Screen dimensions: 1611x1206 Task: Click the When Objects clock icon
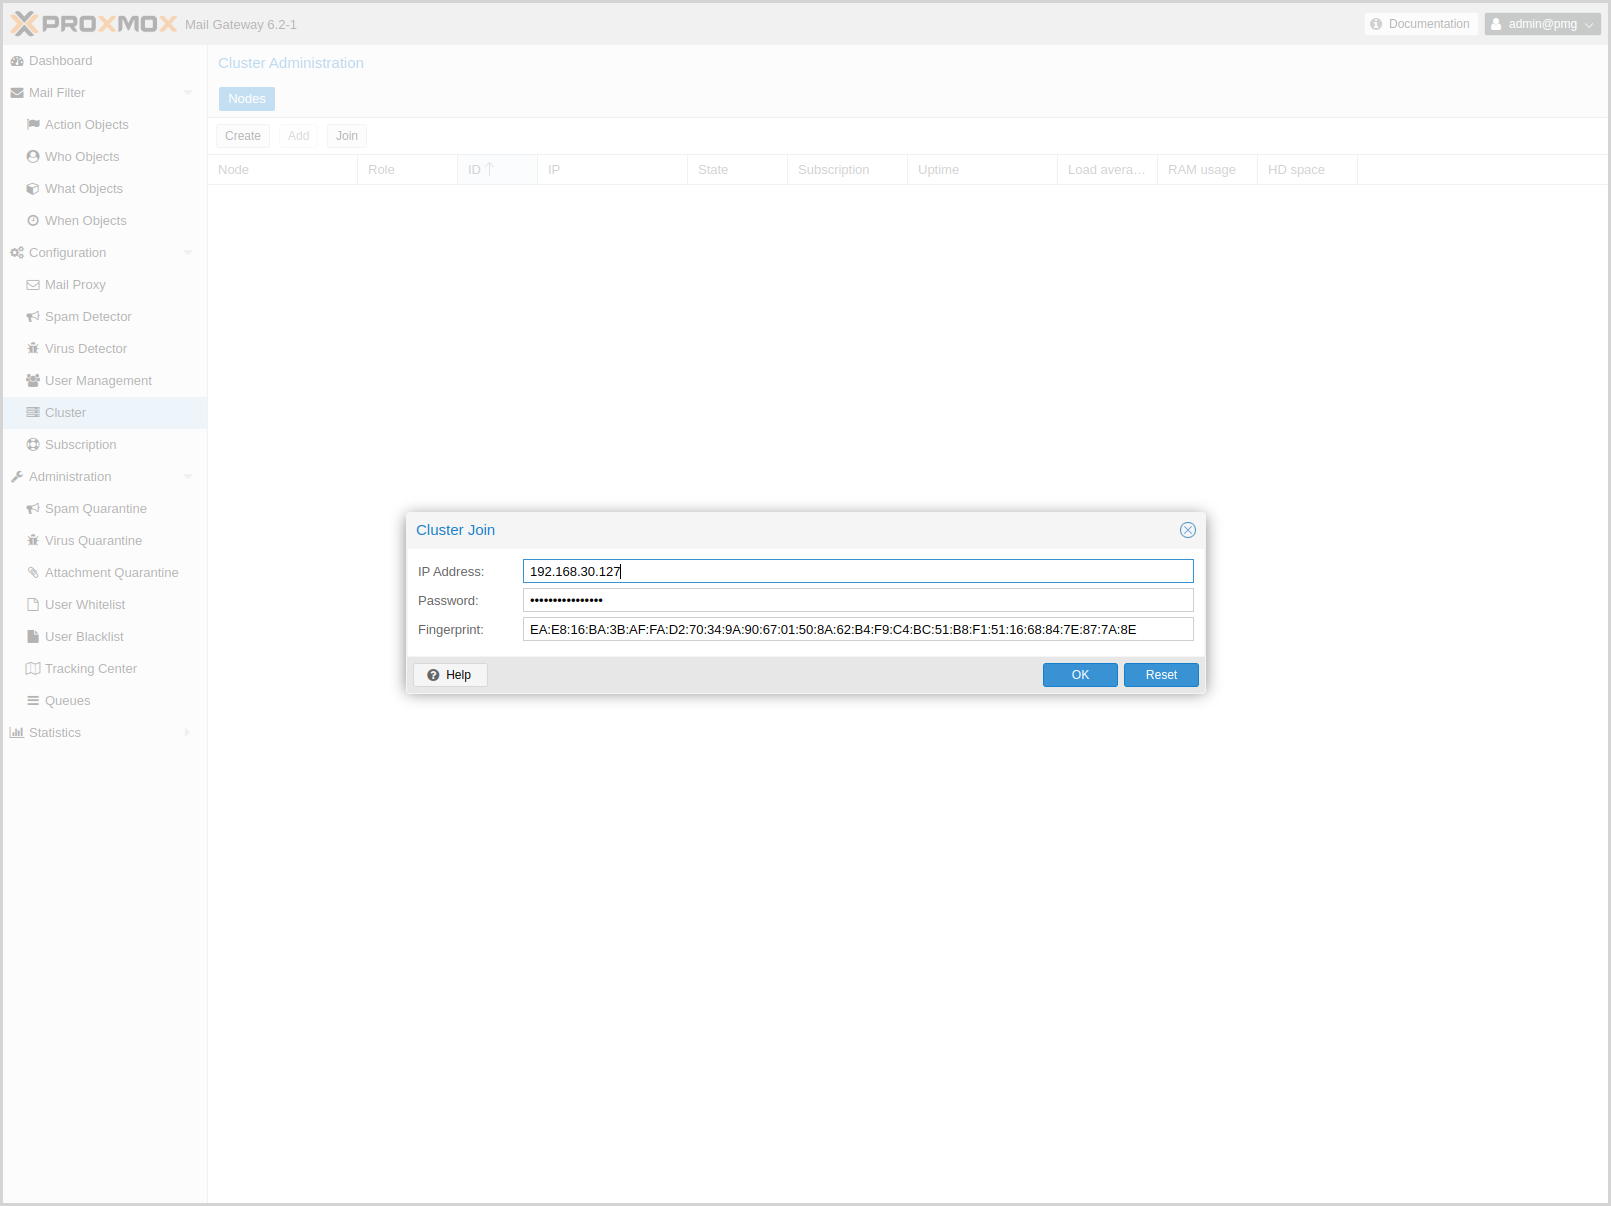point(33,221)
